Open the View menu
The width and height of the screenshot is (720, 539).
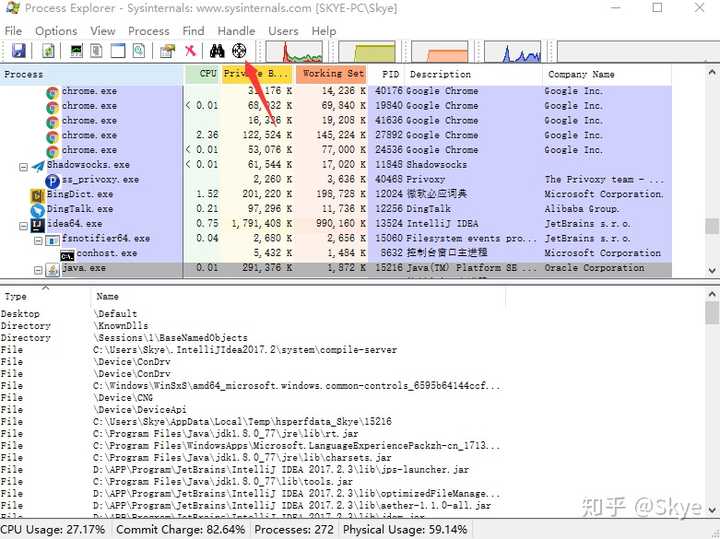(x=103, y=31)
